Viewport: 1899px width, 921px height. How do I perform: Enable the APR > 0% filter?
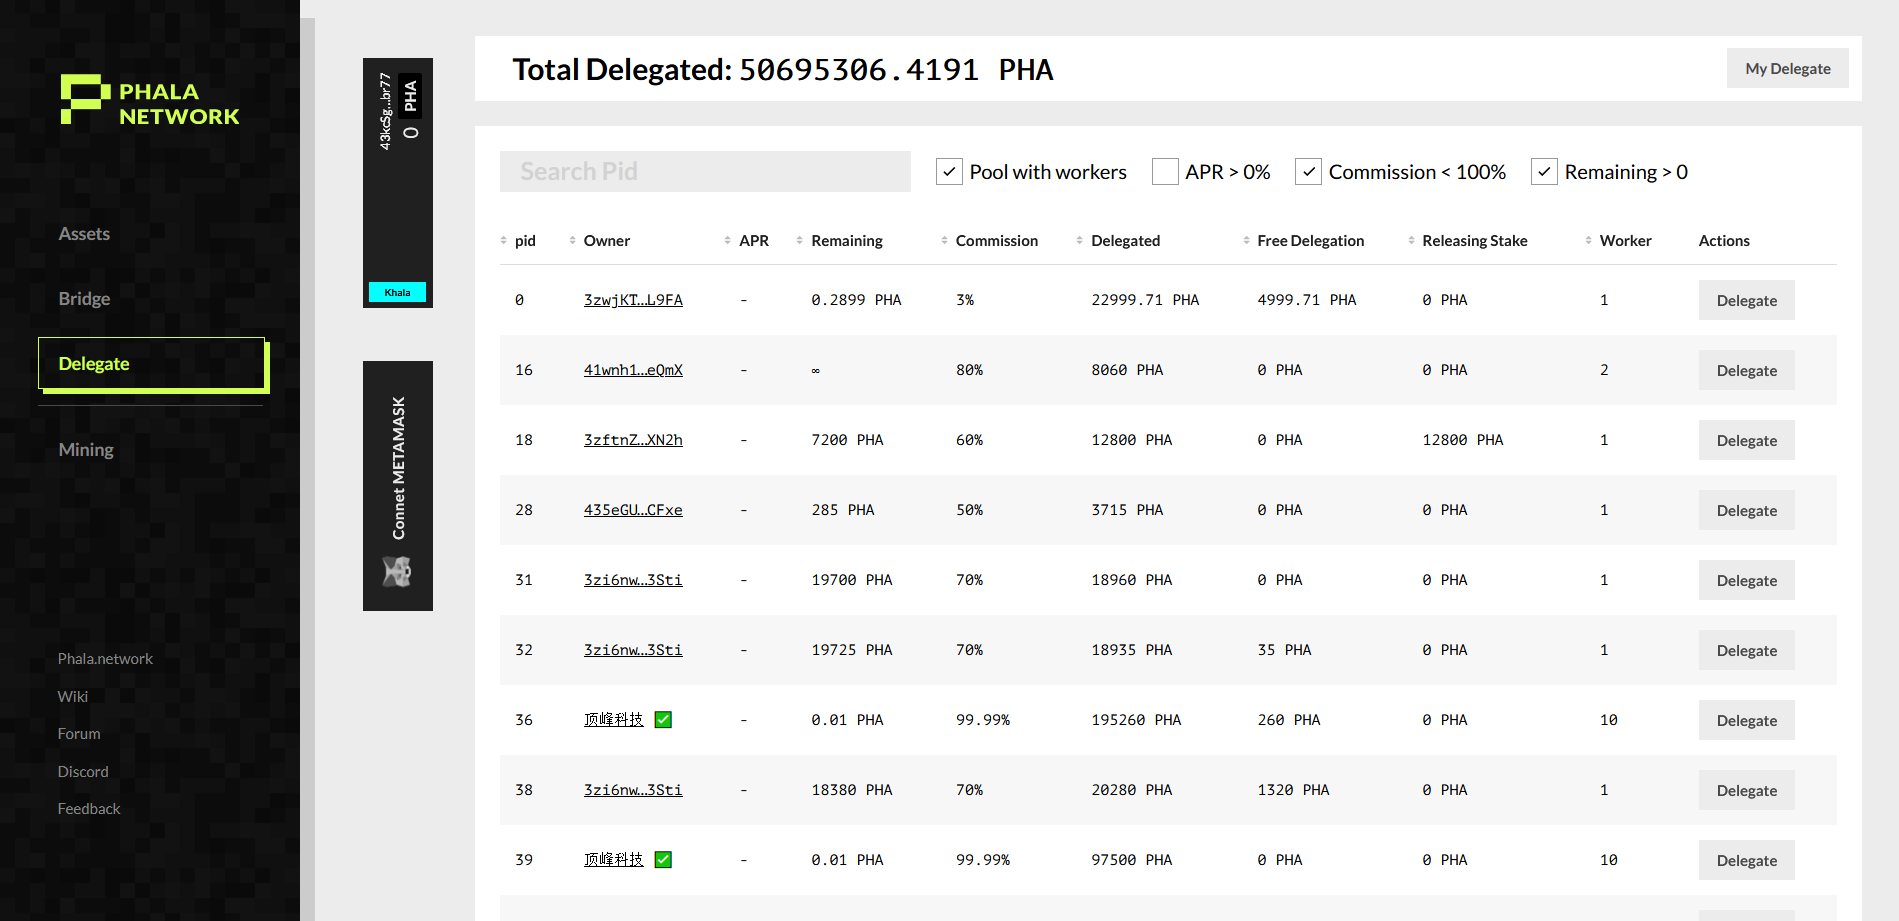click(1165, 172)
